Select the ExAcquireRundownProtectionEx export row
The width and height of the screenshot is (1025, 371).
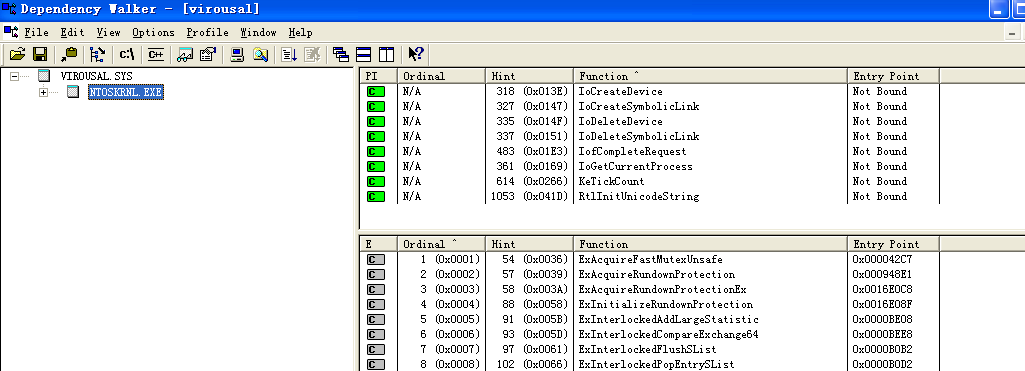point(650,289)
